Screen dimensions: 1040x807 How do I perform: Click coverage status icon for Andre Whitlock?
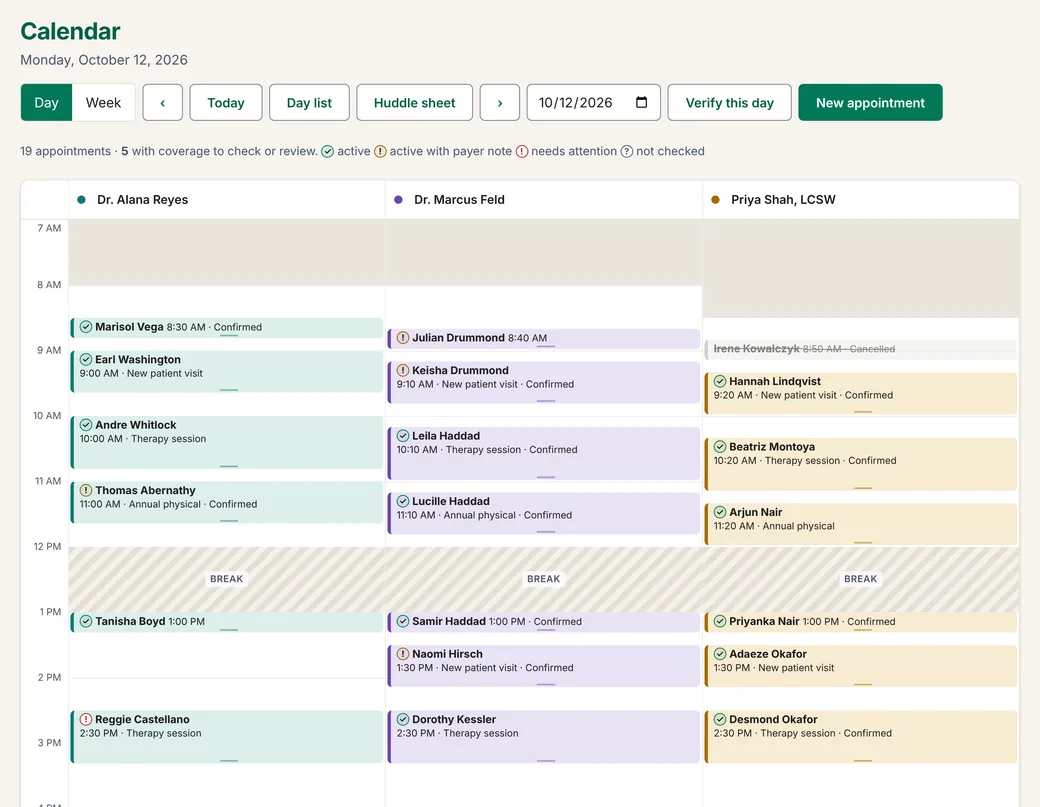[x=86, y=425]
